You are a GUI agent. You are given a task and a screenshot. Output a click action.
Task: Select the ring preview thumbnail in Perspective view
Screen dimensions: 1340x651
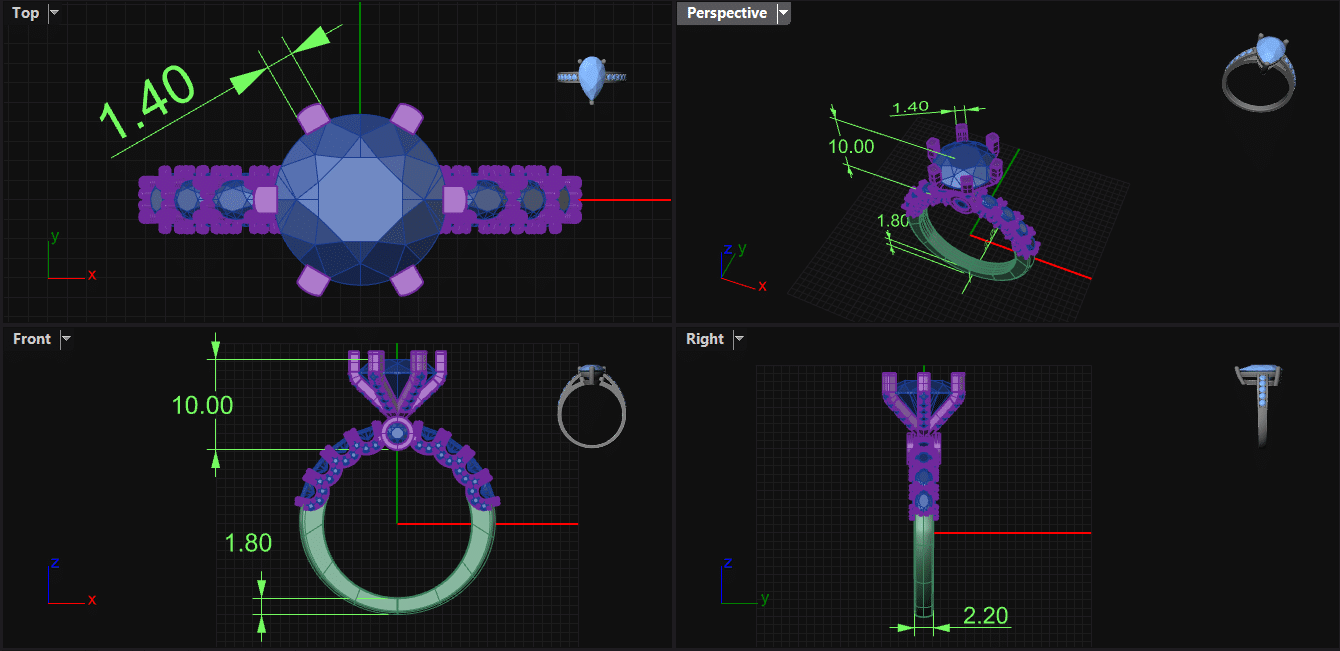pos(1260,70)
